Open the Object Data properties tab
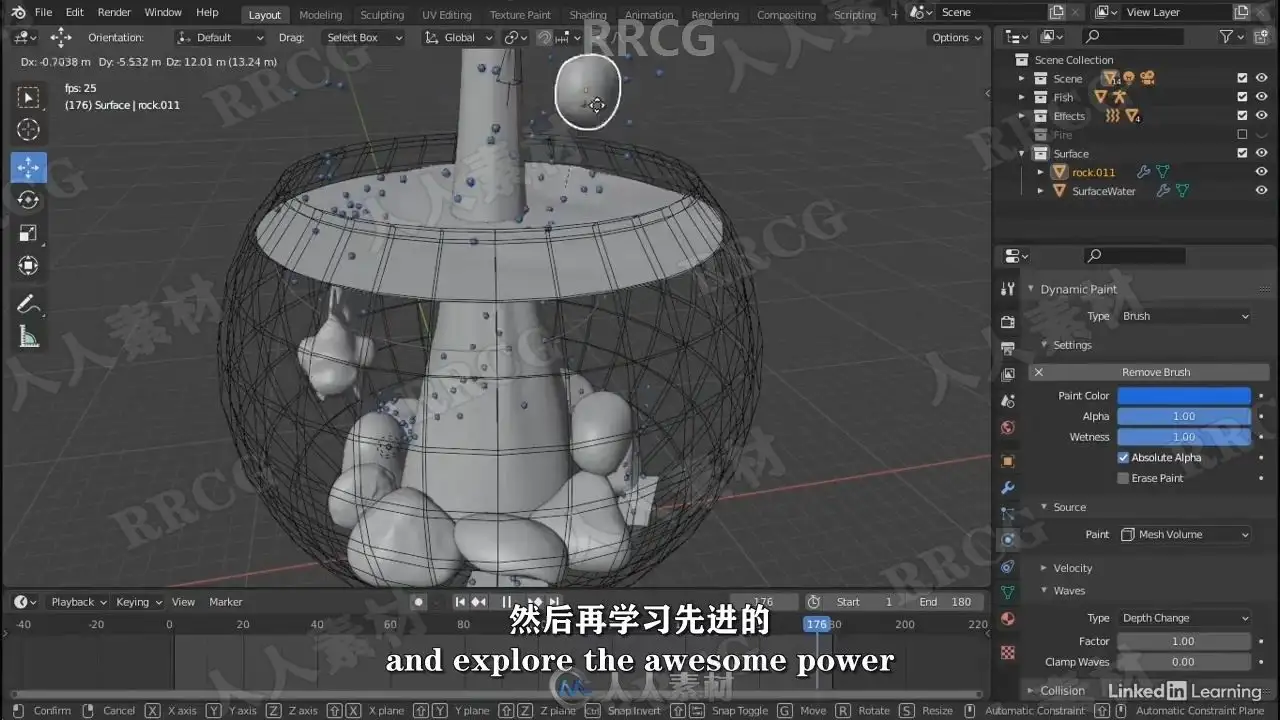The width and height of the screenshot is (1280, 720). [x=1008, y=593]
